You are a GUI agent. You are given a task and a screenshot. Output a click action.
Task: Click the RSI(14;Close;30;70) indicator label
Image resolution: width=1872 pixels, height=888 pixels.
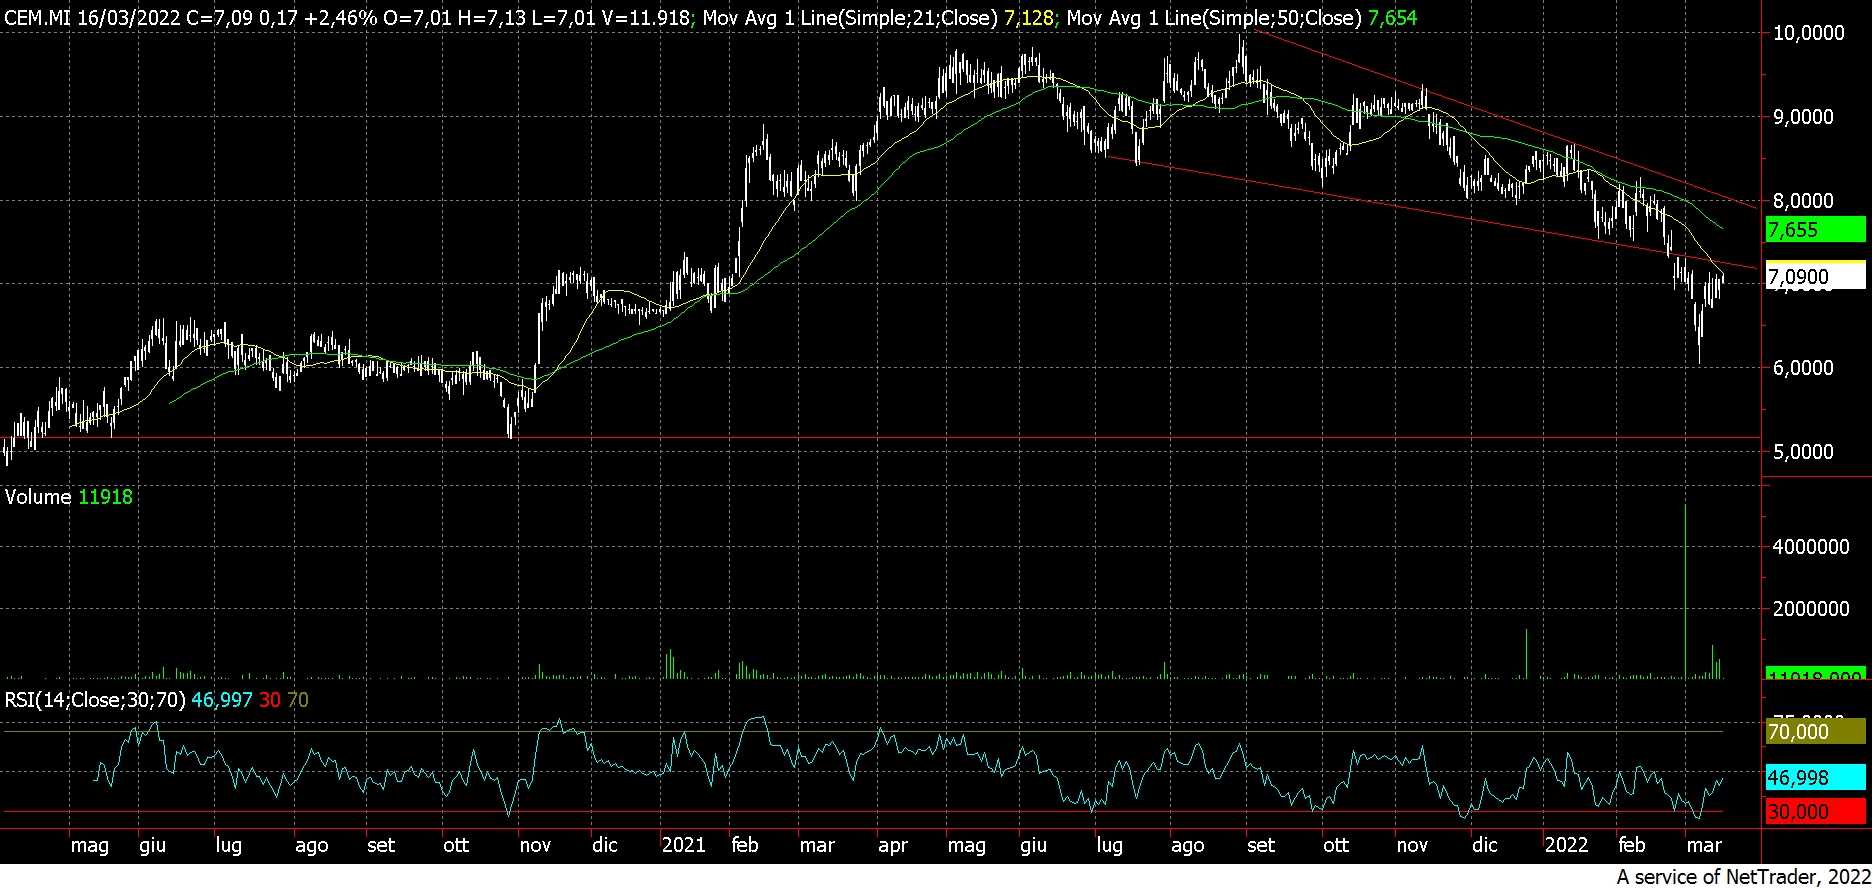pyautogui.click(x=95, y=700)
